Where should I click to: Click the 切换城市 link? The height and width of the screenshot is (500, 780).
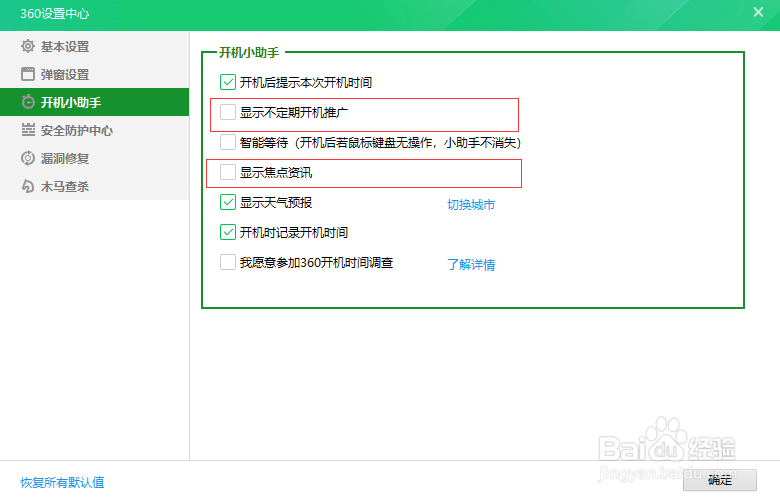(471, 204)
